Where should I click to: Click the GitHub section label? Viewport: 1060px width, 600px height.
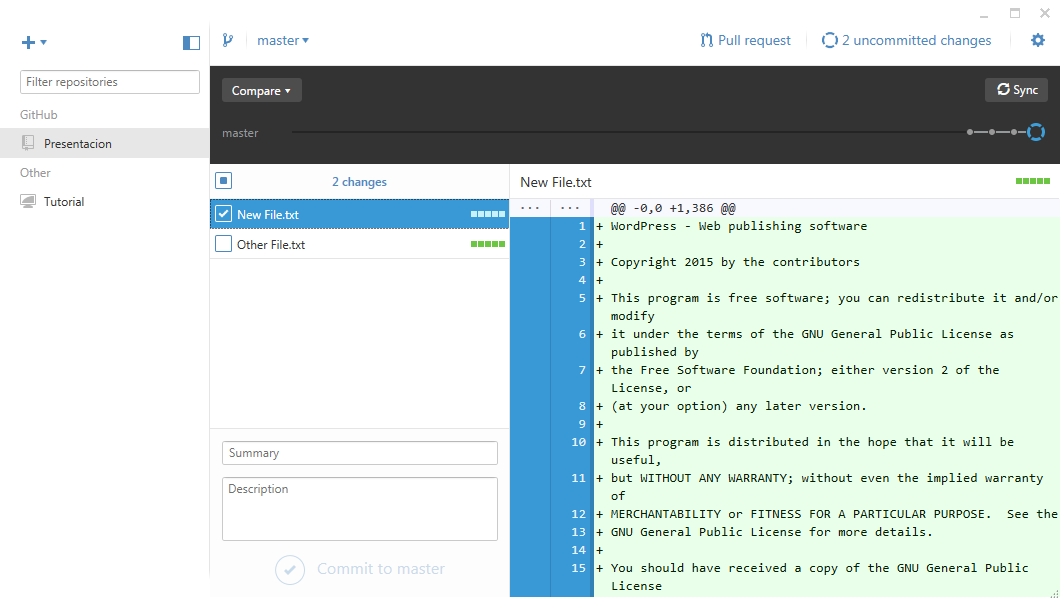click(39, 114)
